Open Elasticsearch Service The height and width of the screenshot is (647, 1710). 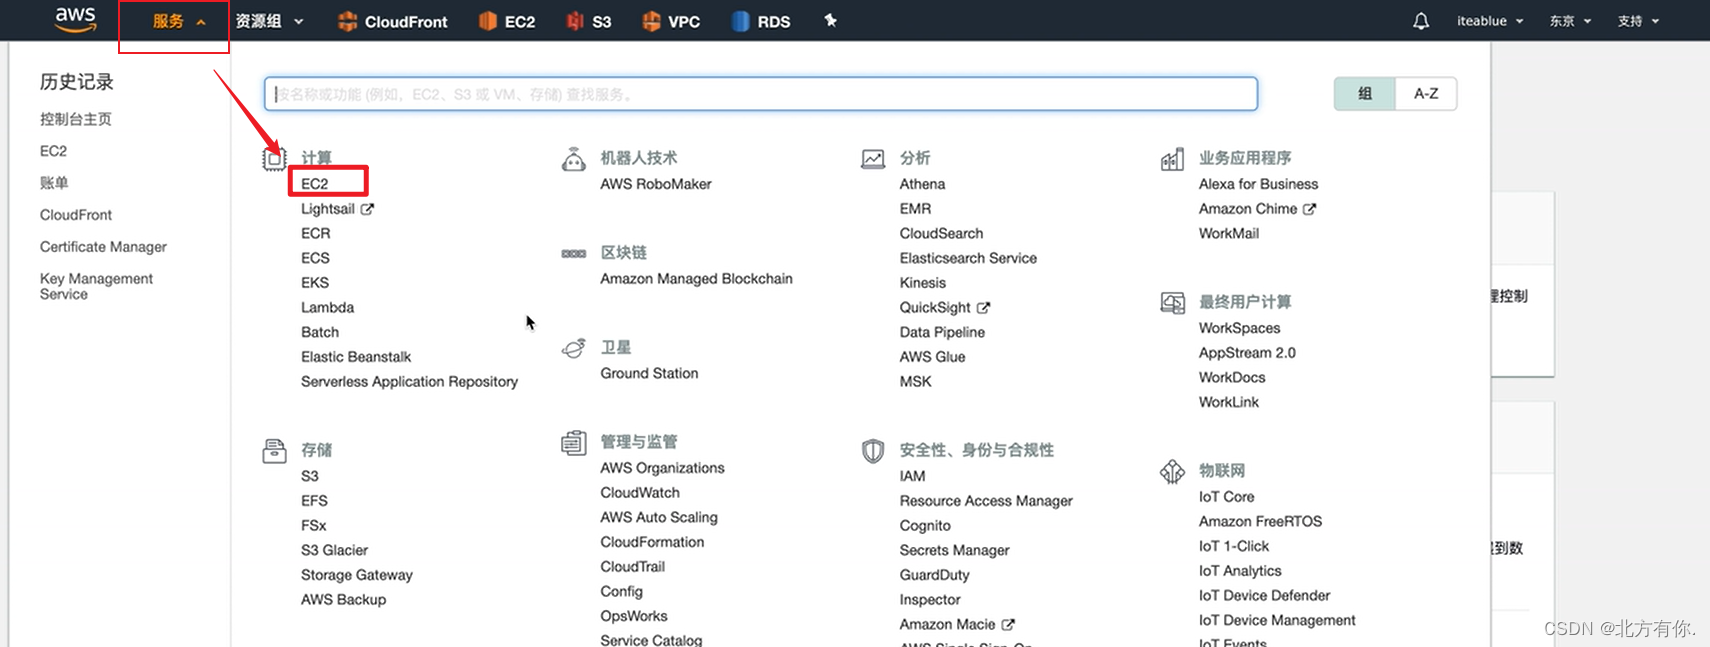click(968, 258)
